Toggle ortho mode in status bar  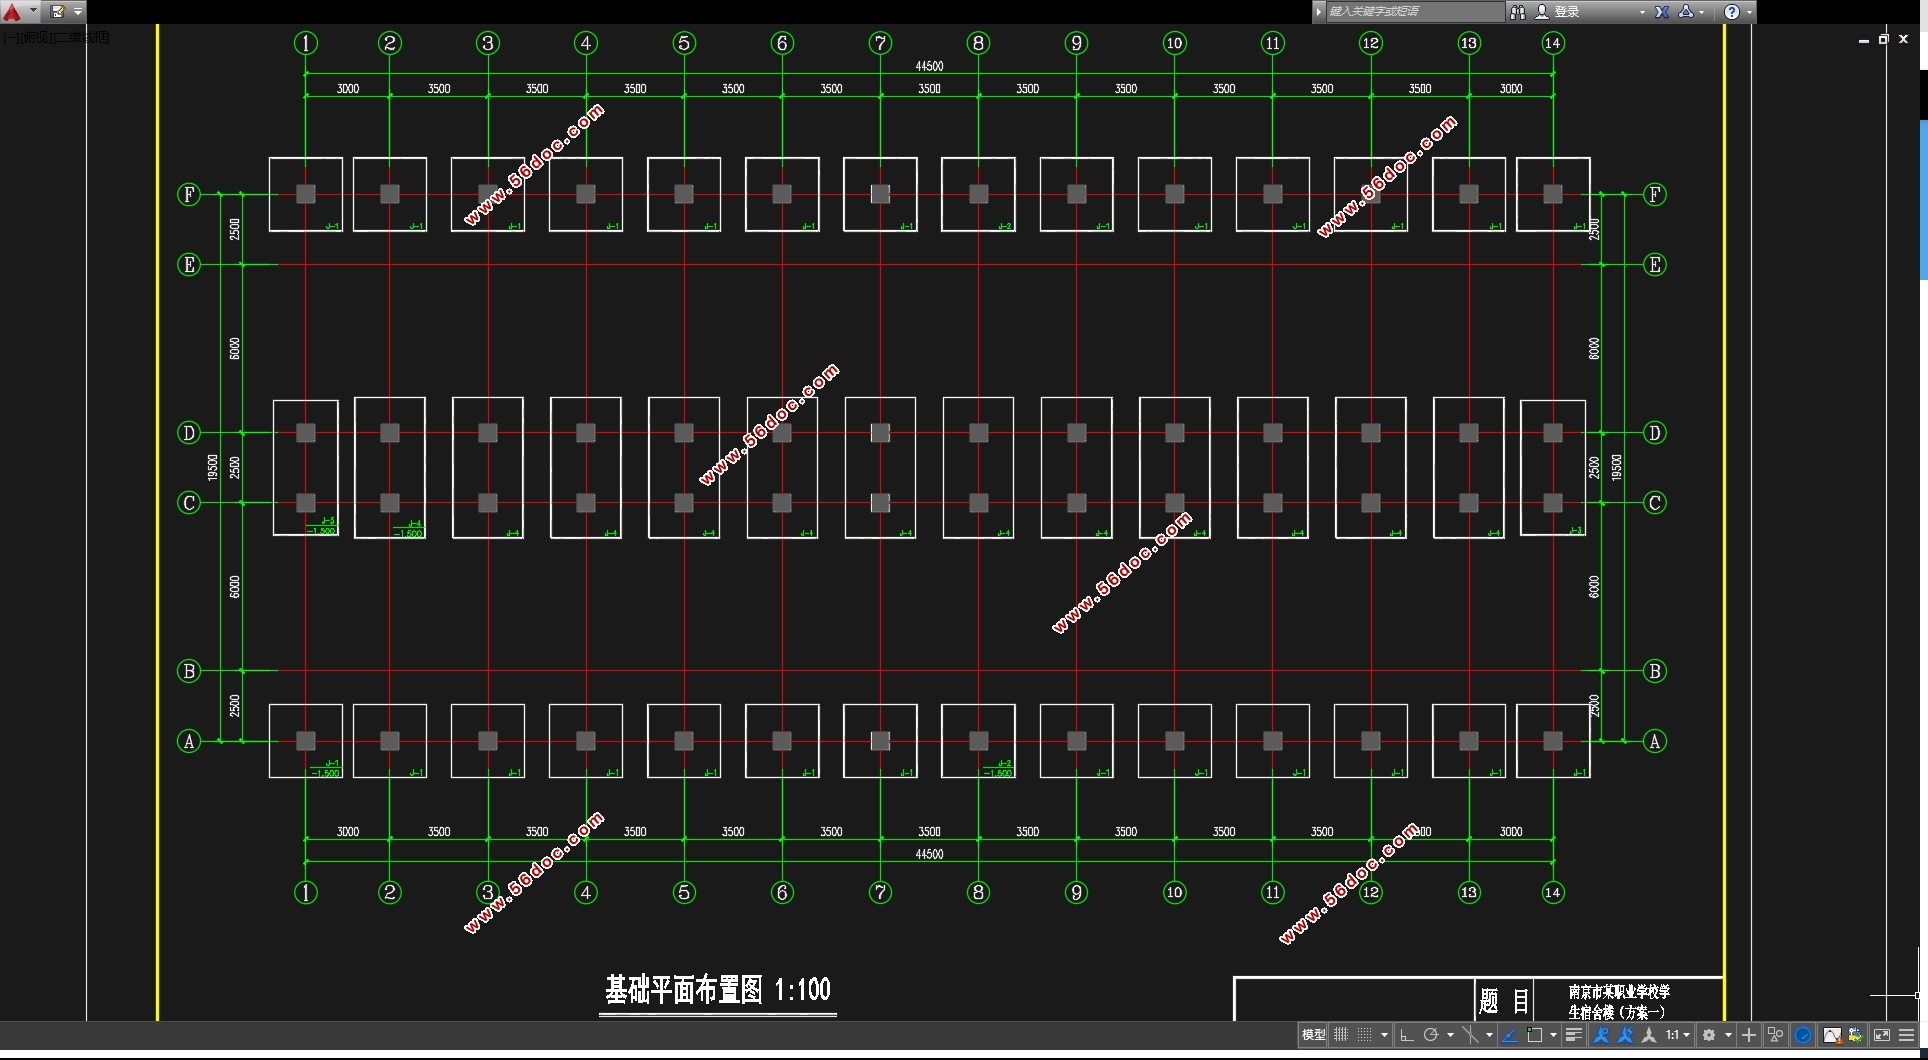coord(1407,1035)
